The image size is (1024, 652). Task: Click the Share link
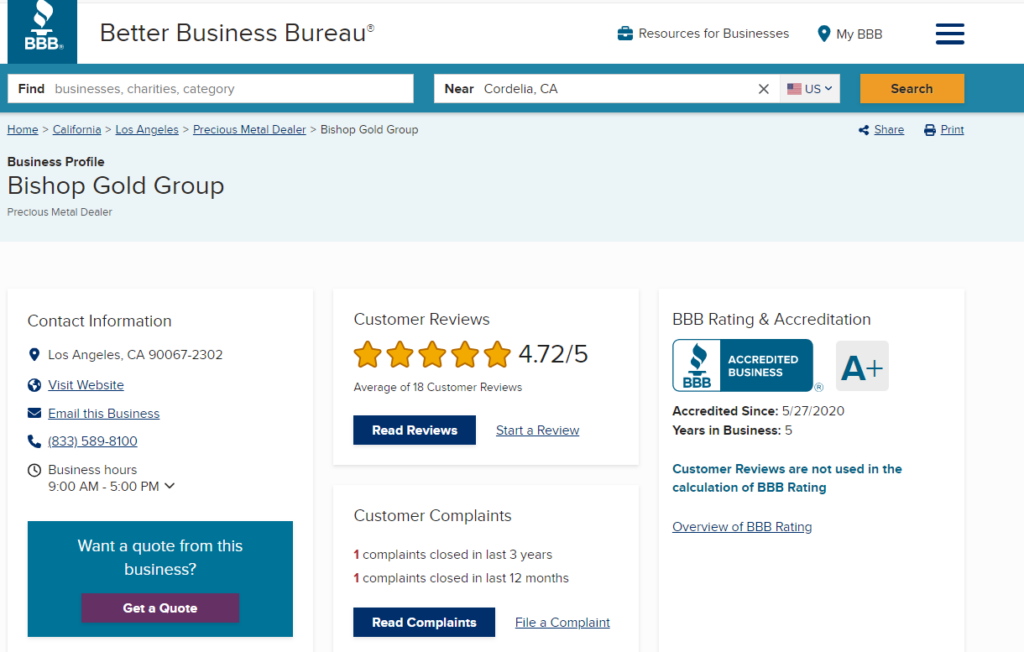(x=889, y=129)
